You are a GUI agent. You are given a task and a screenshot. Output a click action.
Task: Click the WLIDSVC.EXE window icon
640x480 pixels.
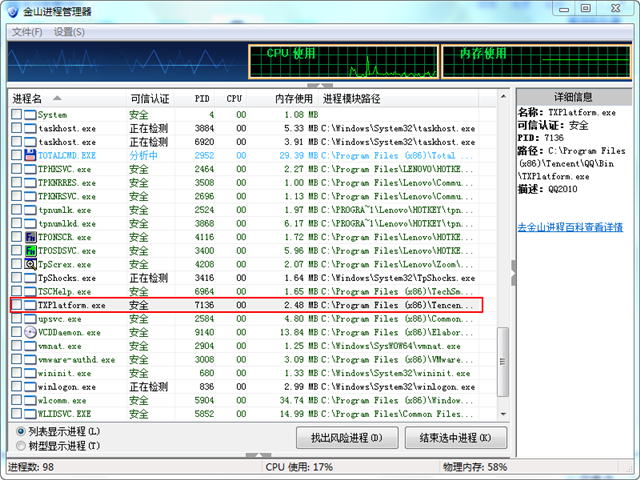(30, 414)
